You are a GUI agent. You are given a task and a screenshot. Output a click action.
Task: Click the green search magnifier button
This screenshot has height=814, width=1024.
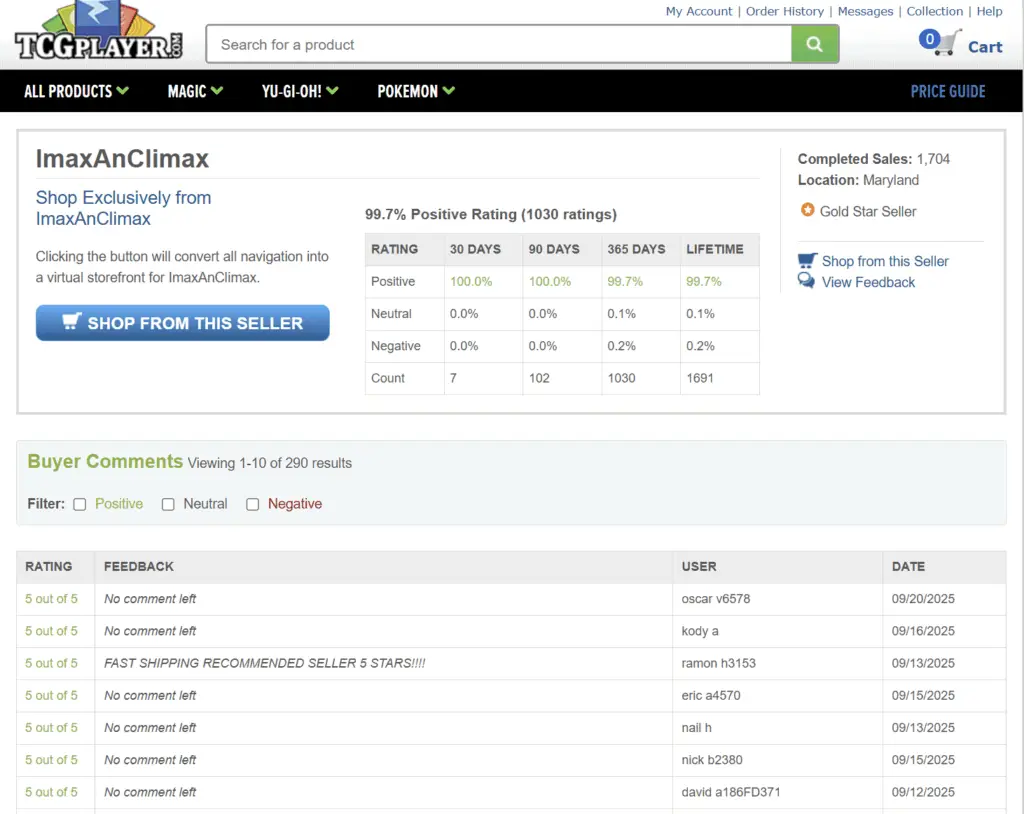pos(815,44)
